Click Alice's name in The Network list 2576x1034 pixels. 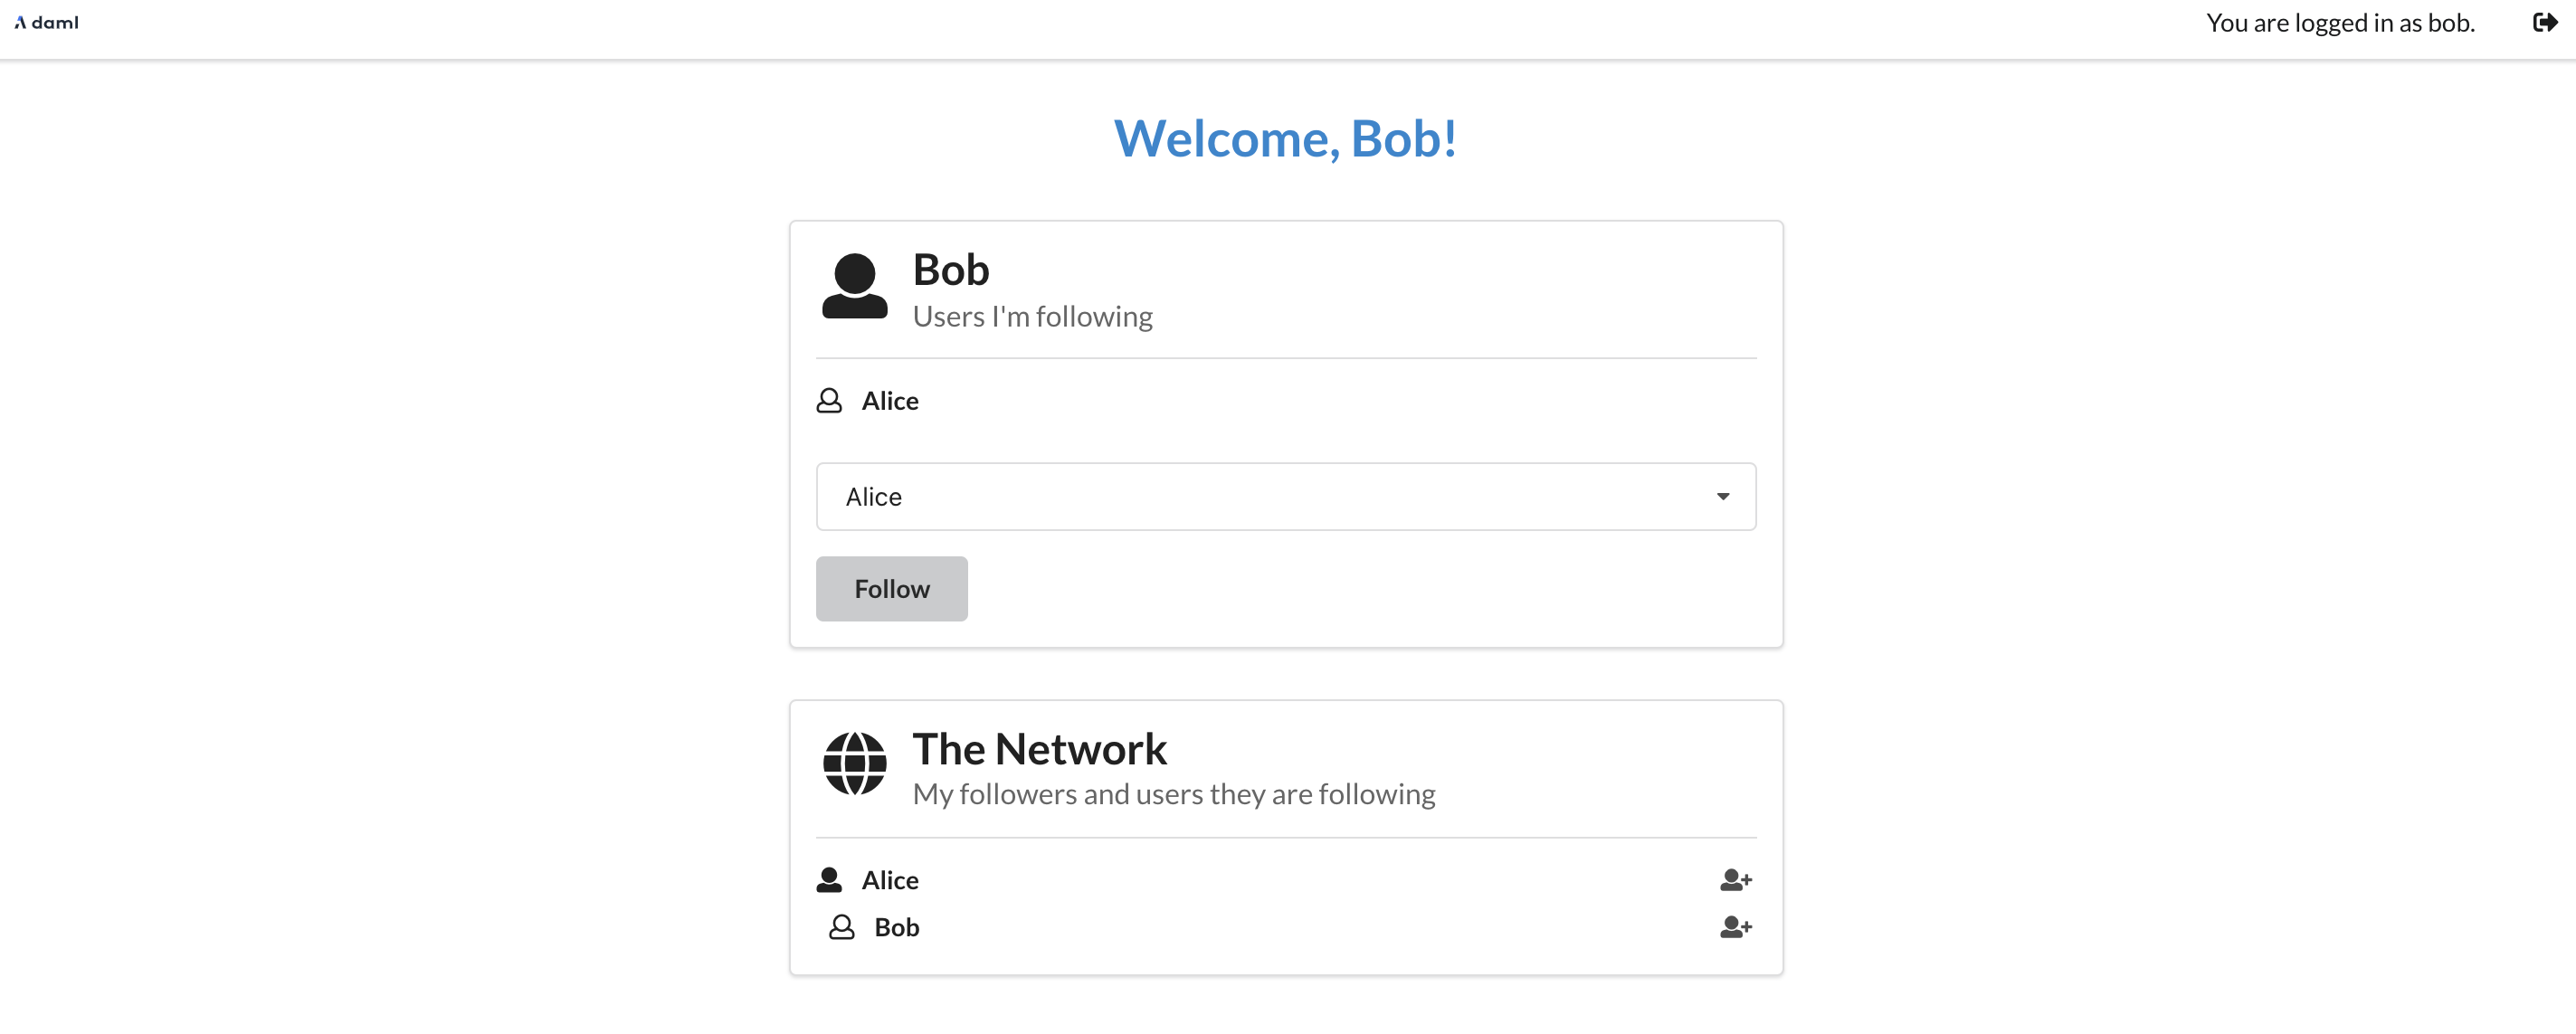point(890,880)
